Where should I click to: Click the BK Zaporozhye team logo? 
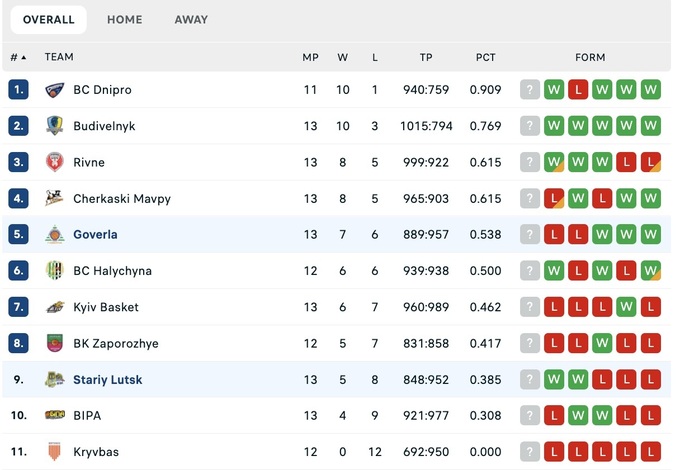tap(55, 343)
